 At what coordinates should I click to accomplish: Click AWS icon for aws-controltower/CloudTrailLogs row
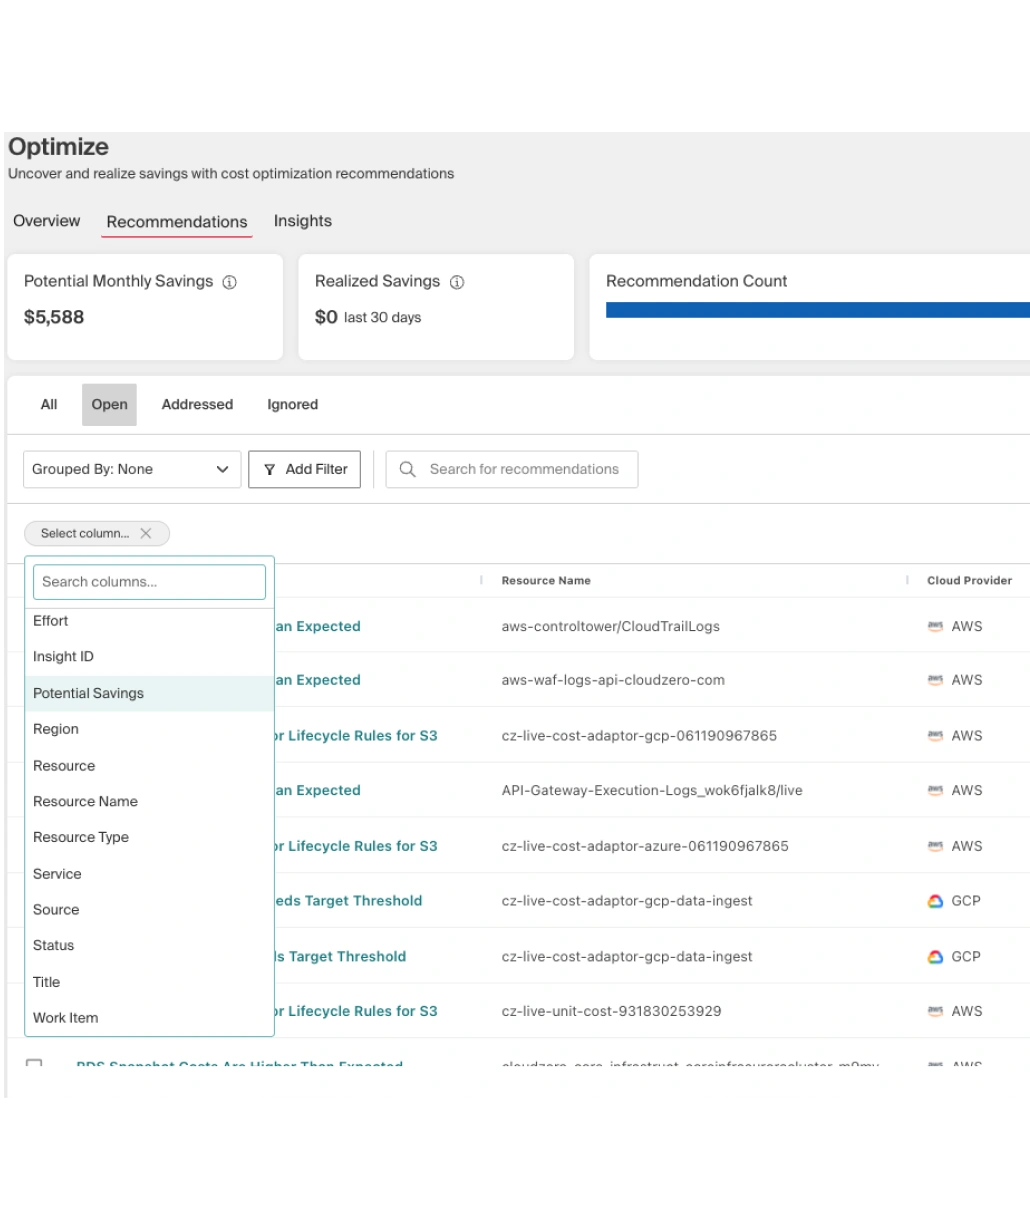(x=935, y=627)
